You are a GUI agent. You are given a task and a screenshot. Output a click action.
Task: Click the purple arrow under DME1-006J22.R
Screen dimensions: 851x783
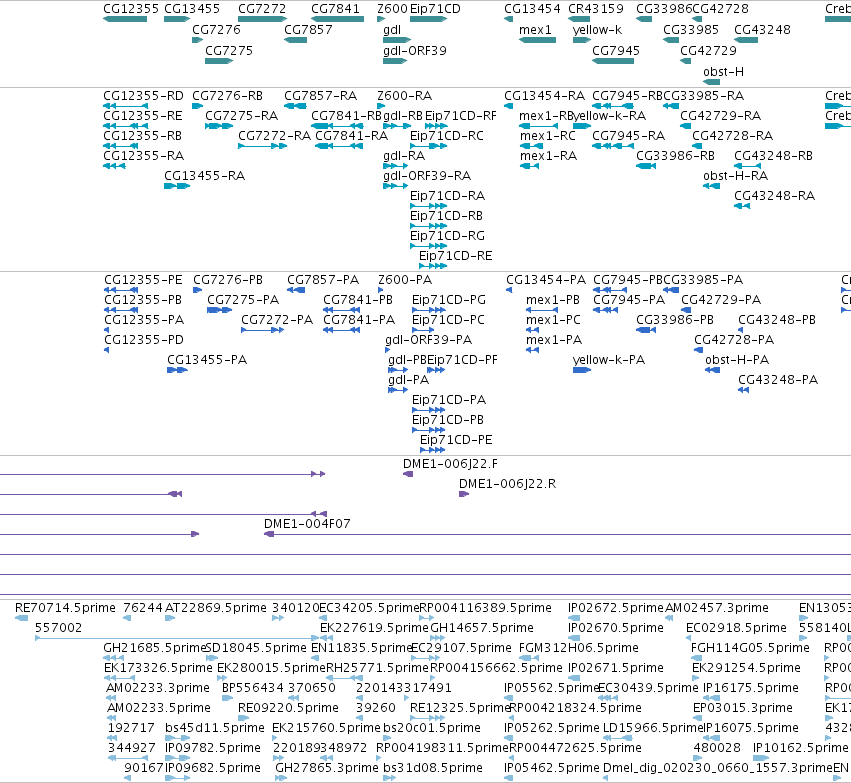point(464,494)
